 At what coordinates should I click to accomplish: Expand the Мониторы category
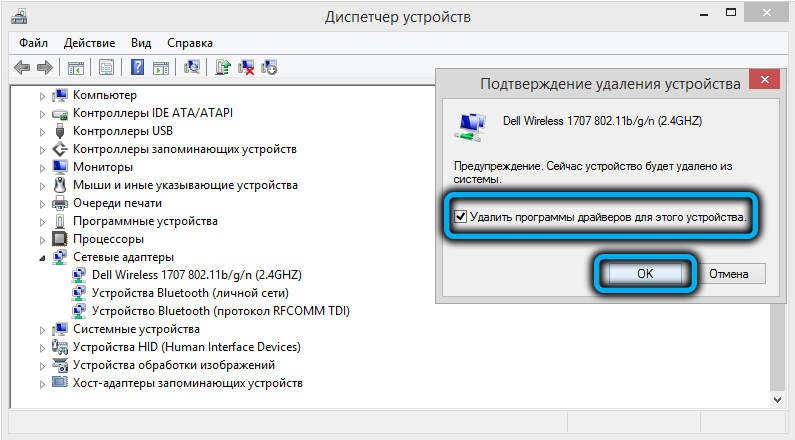tap(42, 167)
